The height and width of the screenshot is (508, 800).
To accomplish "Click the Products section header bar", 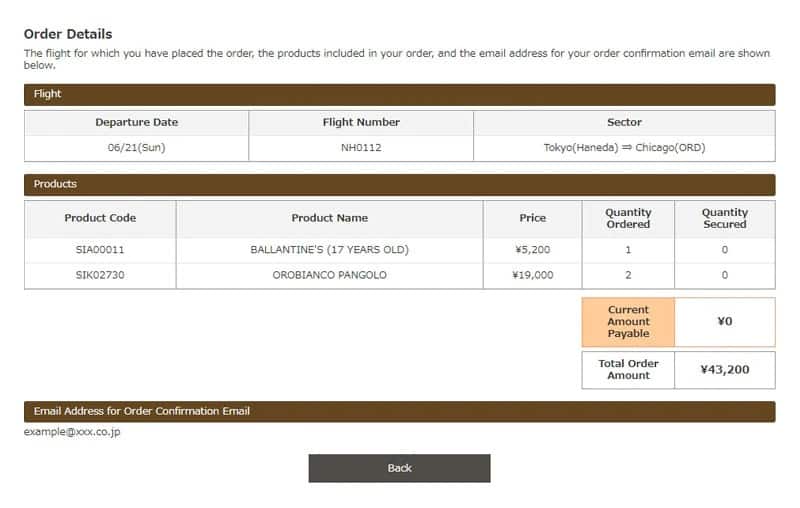I will point(399,184).
